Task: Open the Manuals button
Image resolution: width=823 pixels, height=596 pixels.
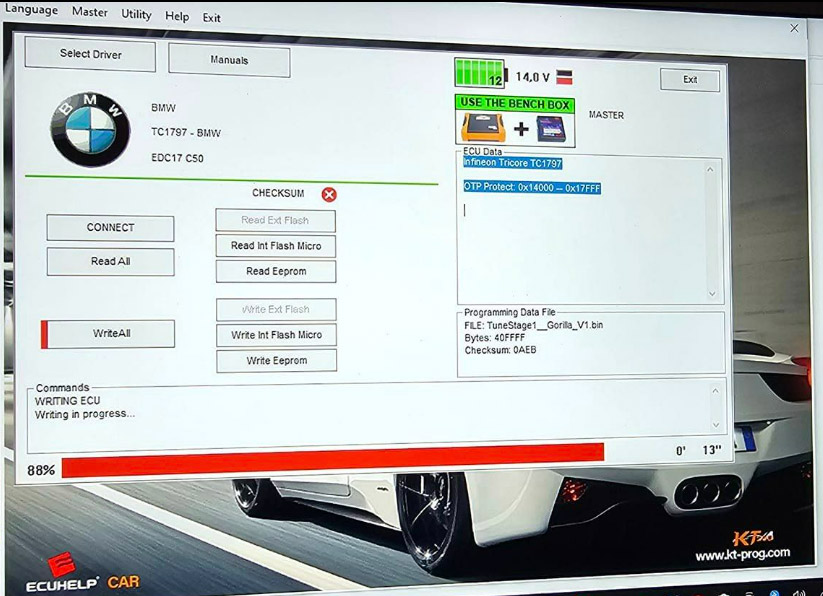Action: pyautogui.click(x=229, y=60)
